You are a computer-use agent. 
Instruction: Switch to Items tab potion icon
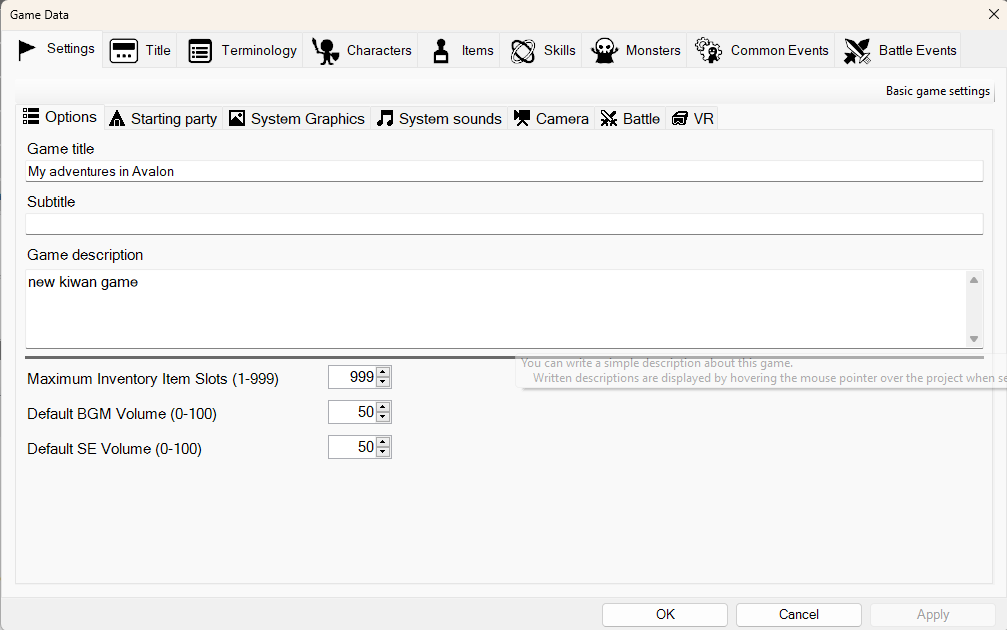(x=462, y=51)
